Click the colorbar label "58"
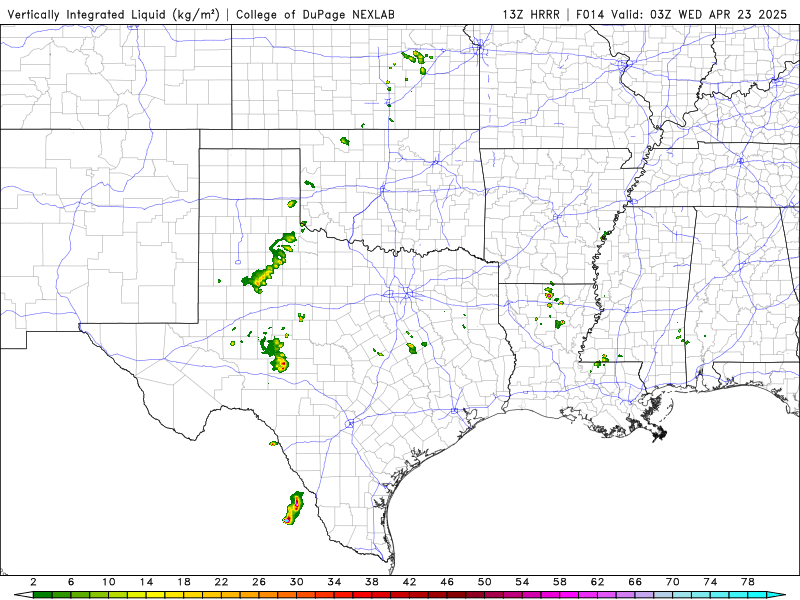This screenshot has height=600, width=800. pos(560,582)
